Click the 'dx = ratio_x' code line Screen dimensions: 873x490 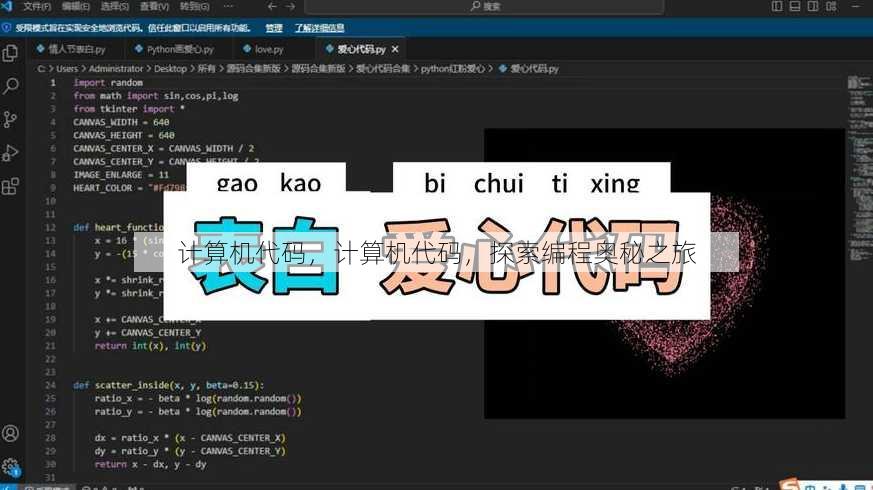coord(190,438)
